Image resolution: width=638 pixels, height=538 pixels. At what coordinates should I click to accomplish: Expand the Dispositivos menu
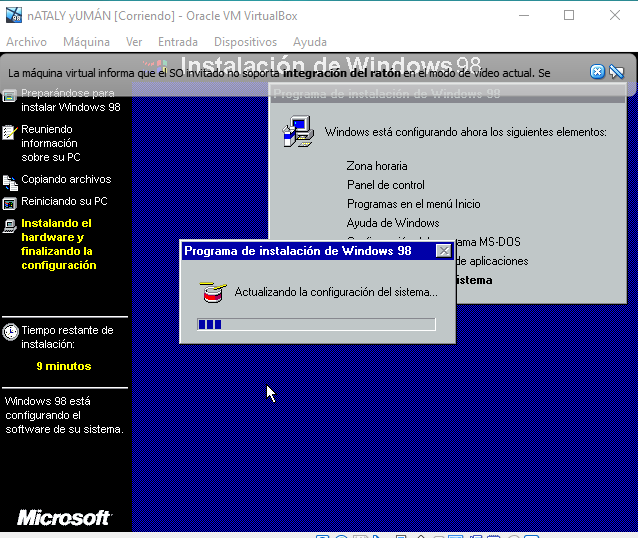coord(245,42)
